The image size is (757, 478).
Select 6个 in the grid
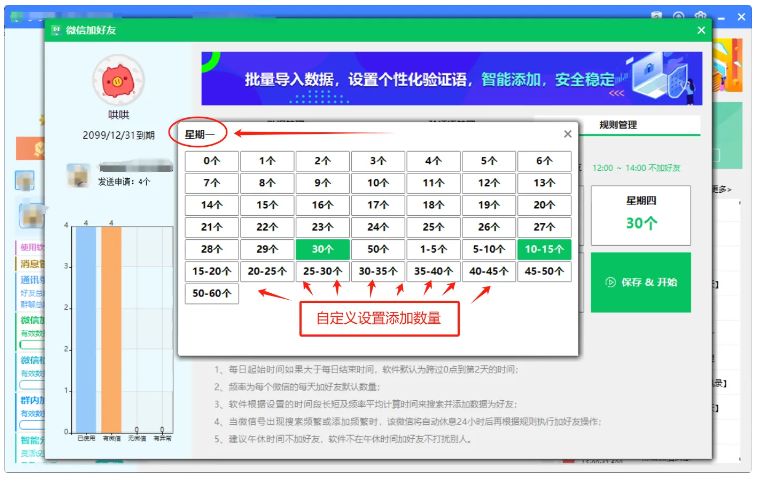click(544, 161)
